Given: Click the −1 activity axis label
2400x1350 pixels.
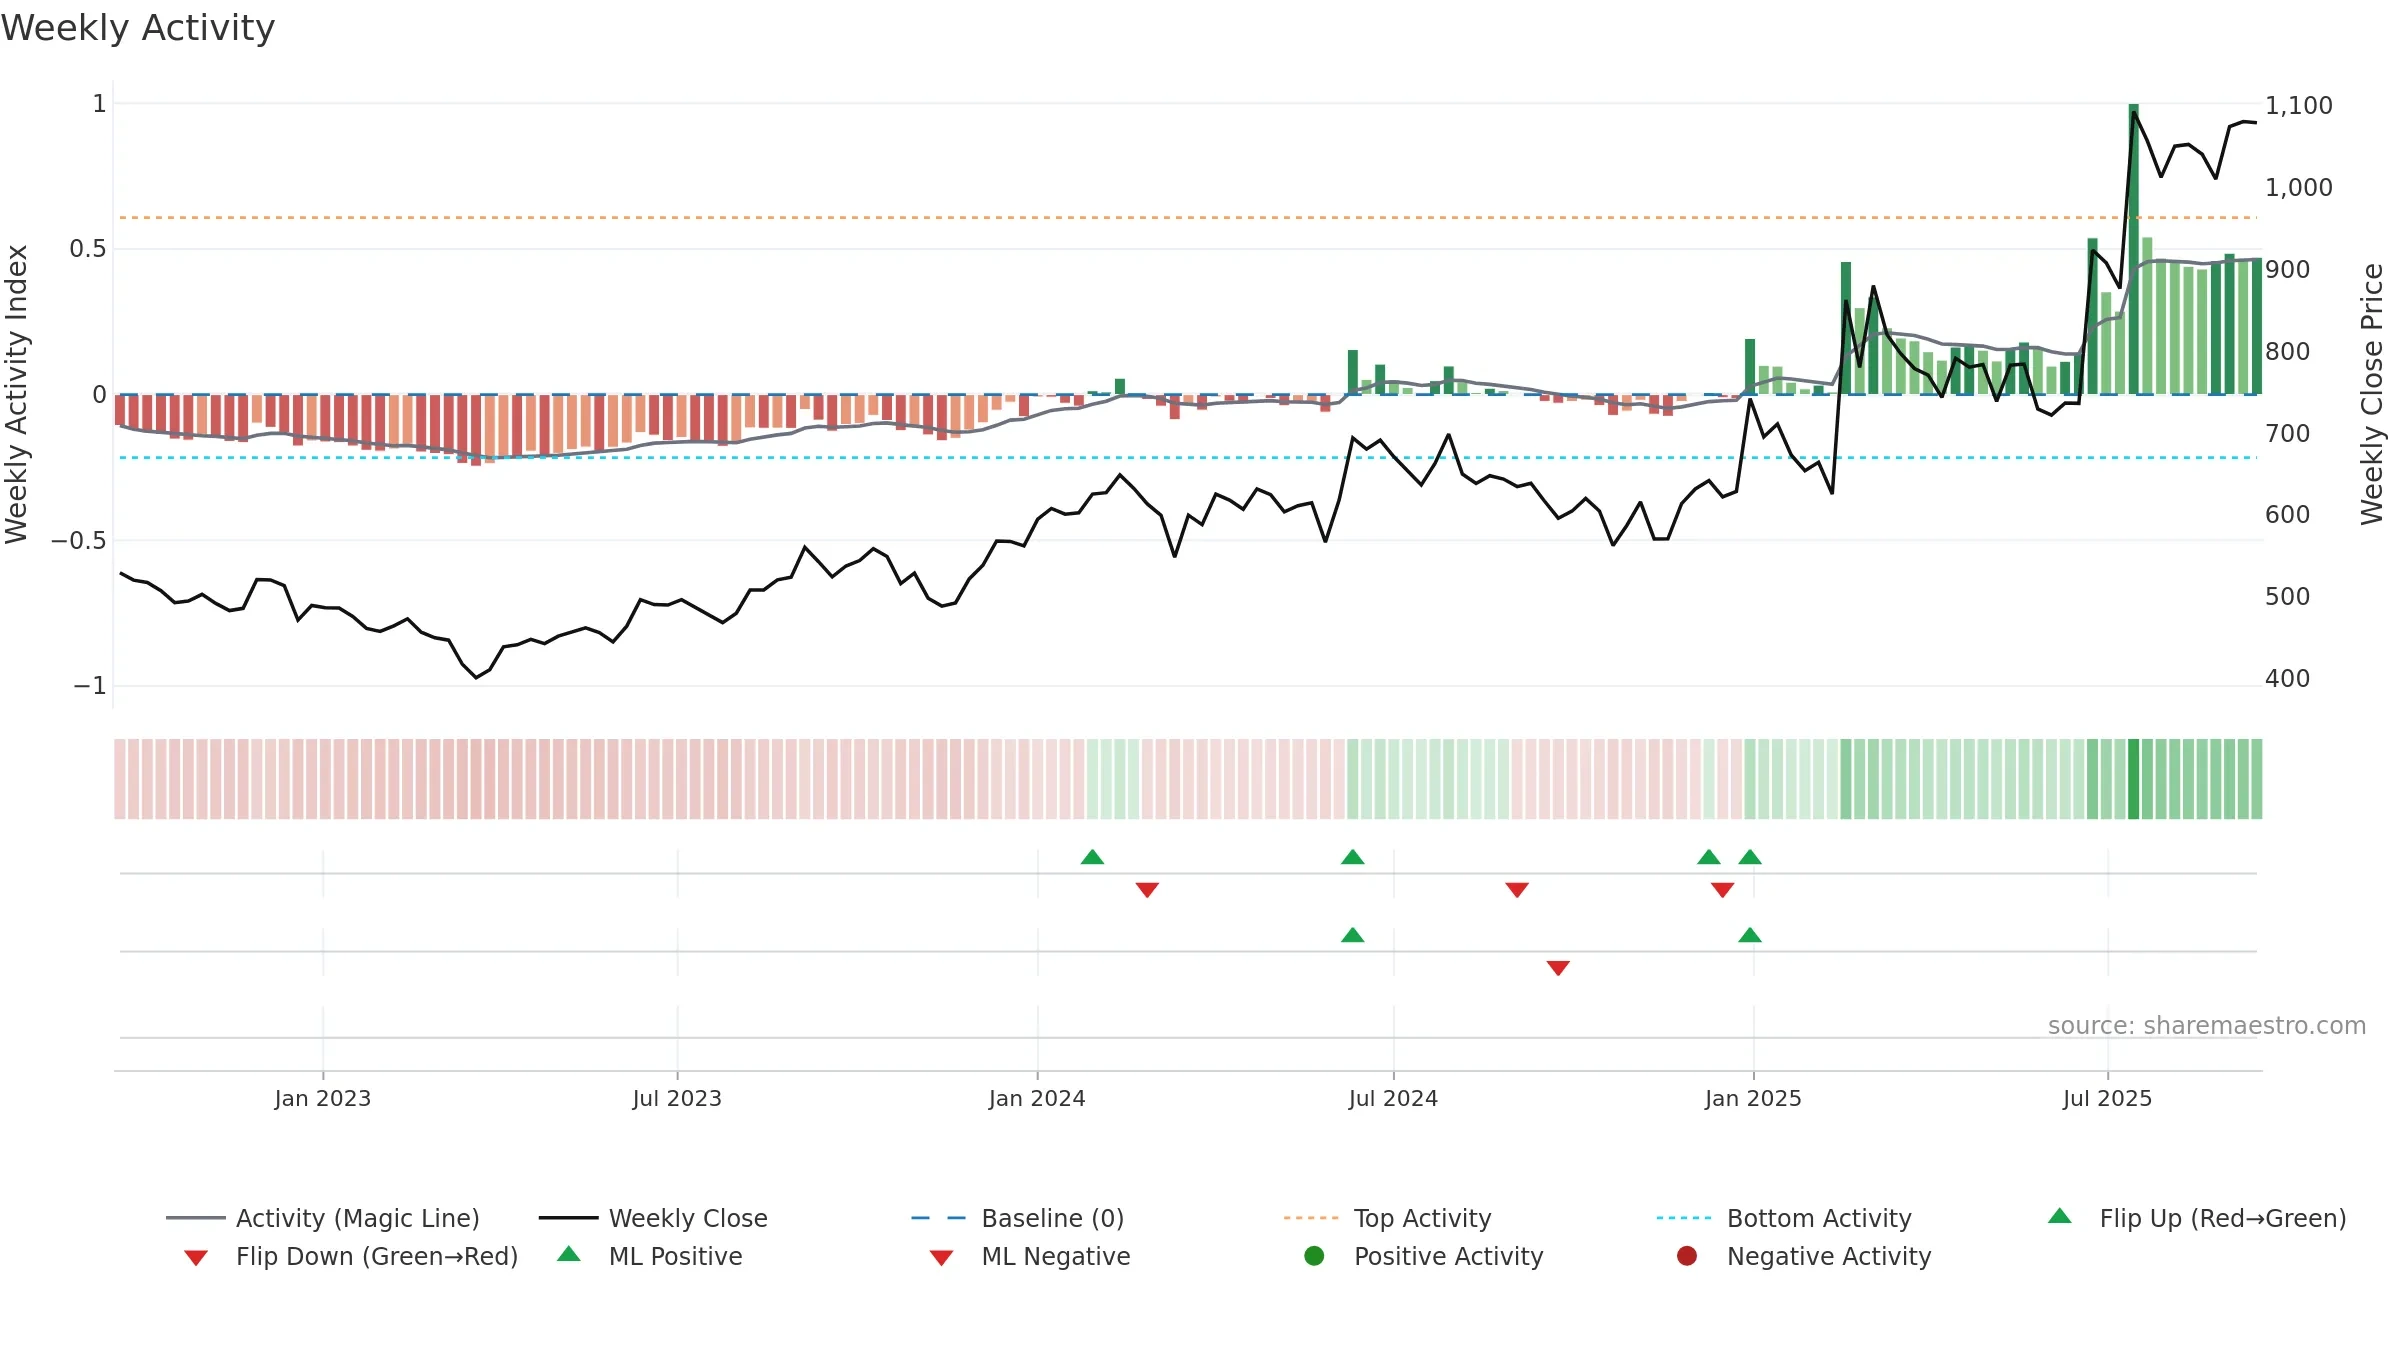Looking at the screenshot, I should pyautogui.click(x=89, y=686).
